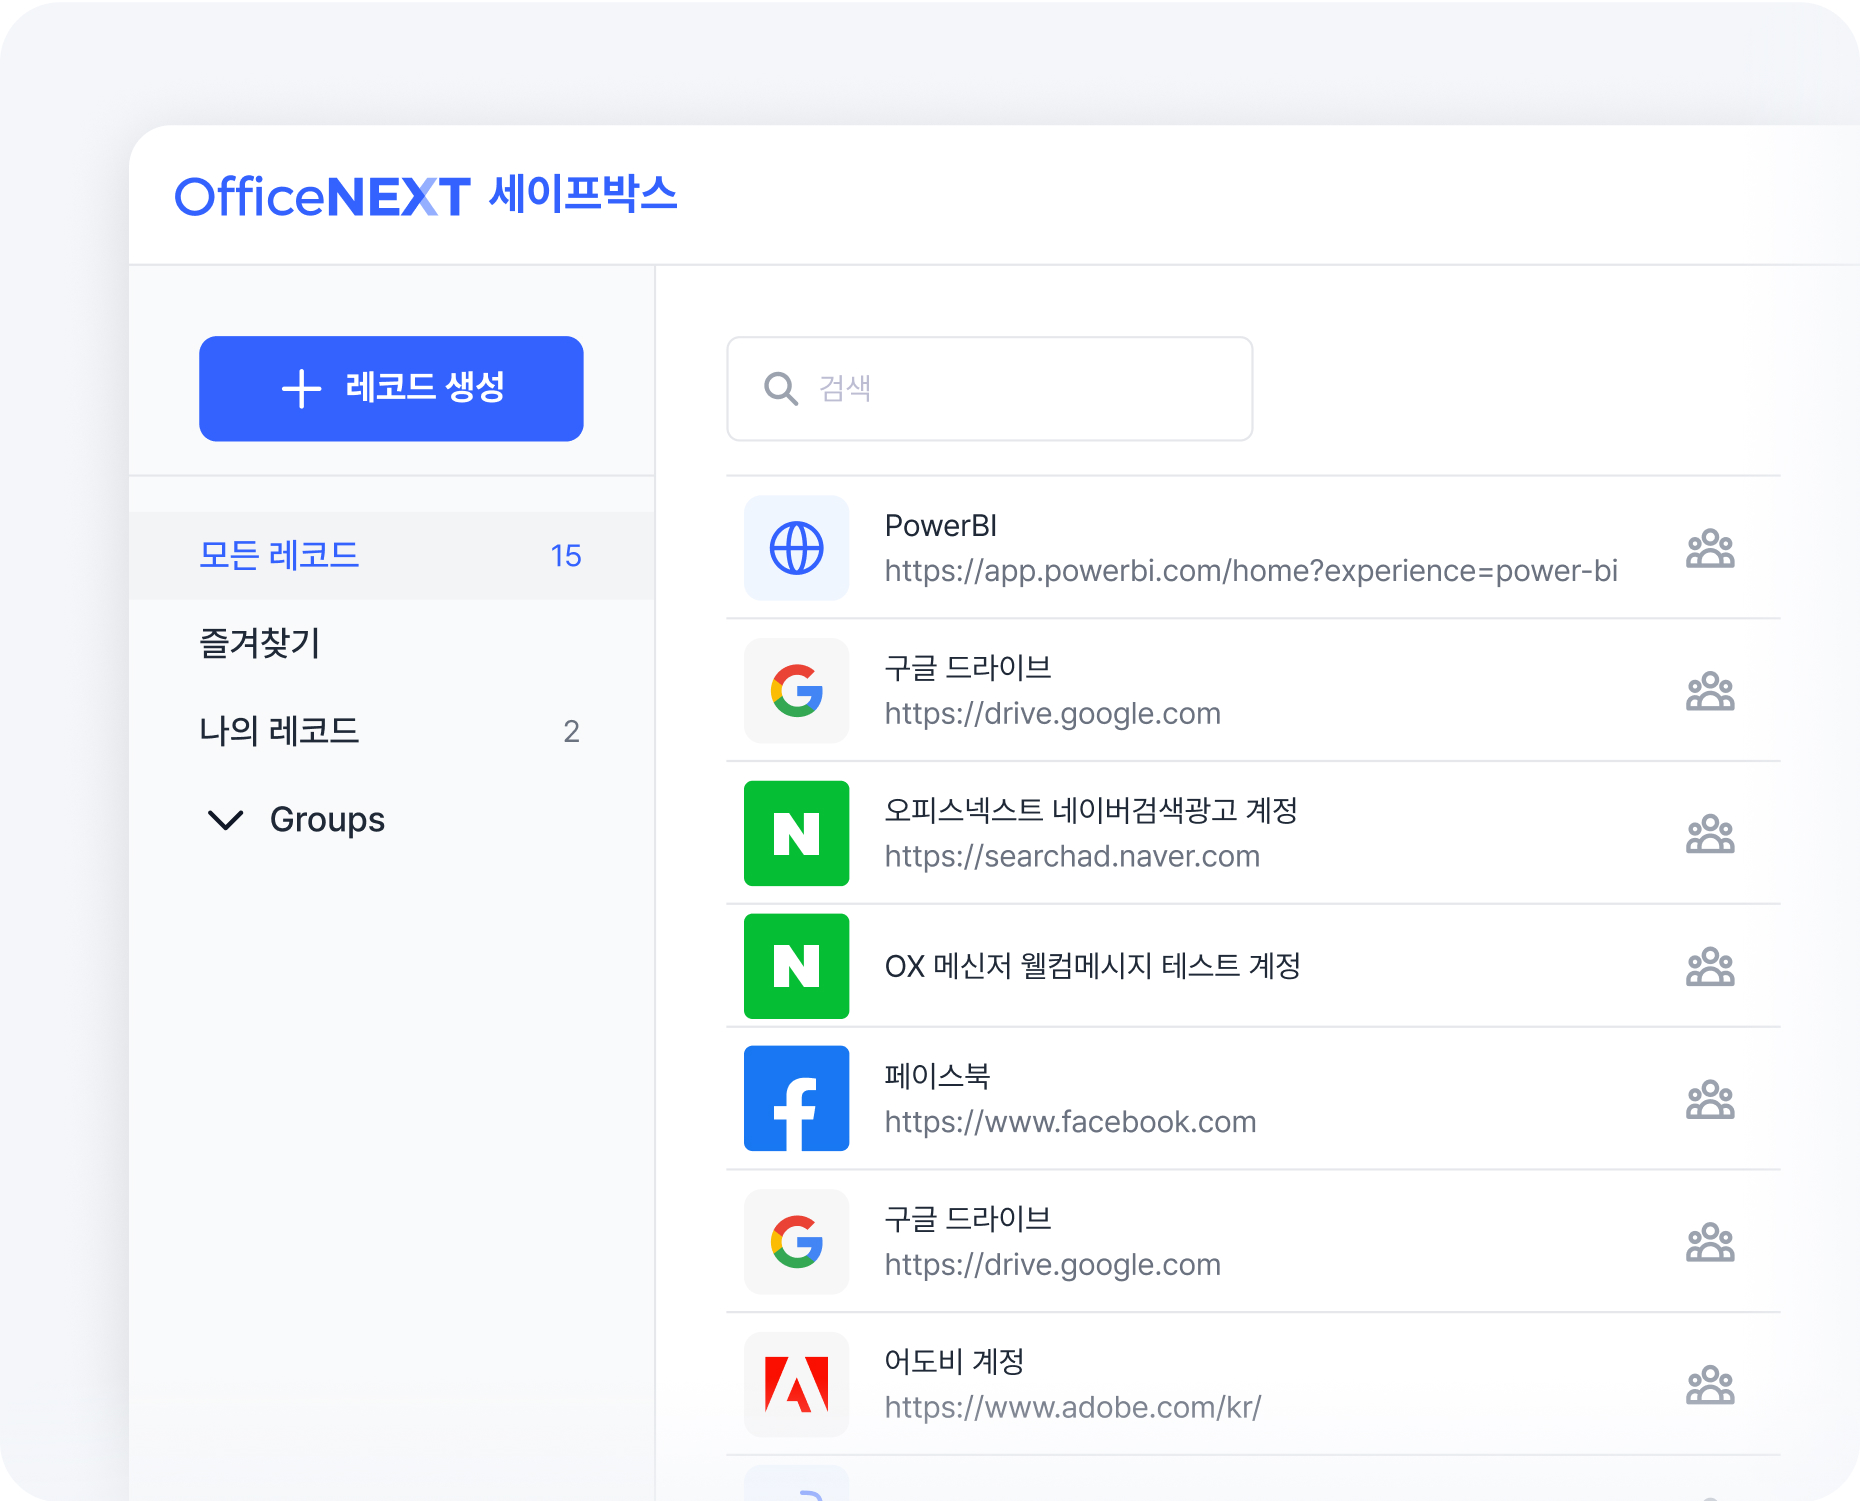This screenshot has width=1860, height=1501.
Task: Click the 2 count beside 나의 레코드
Action: [571, 732]
